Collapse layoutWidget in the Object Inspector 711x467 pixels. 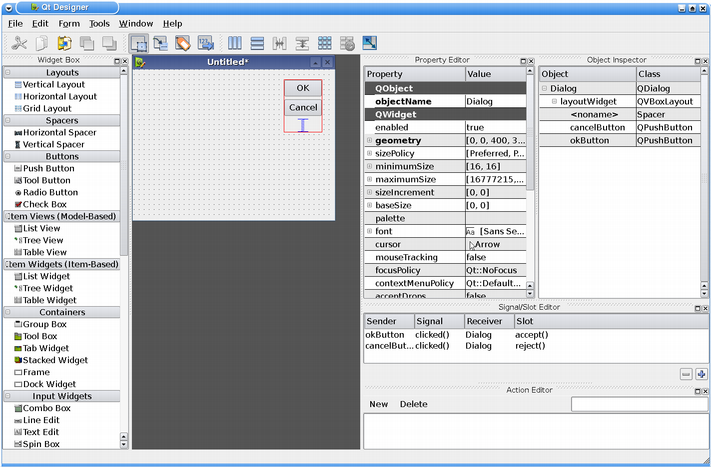pyautogui.click(x=554, y=102)
